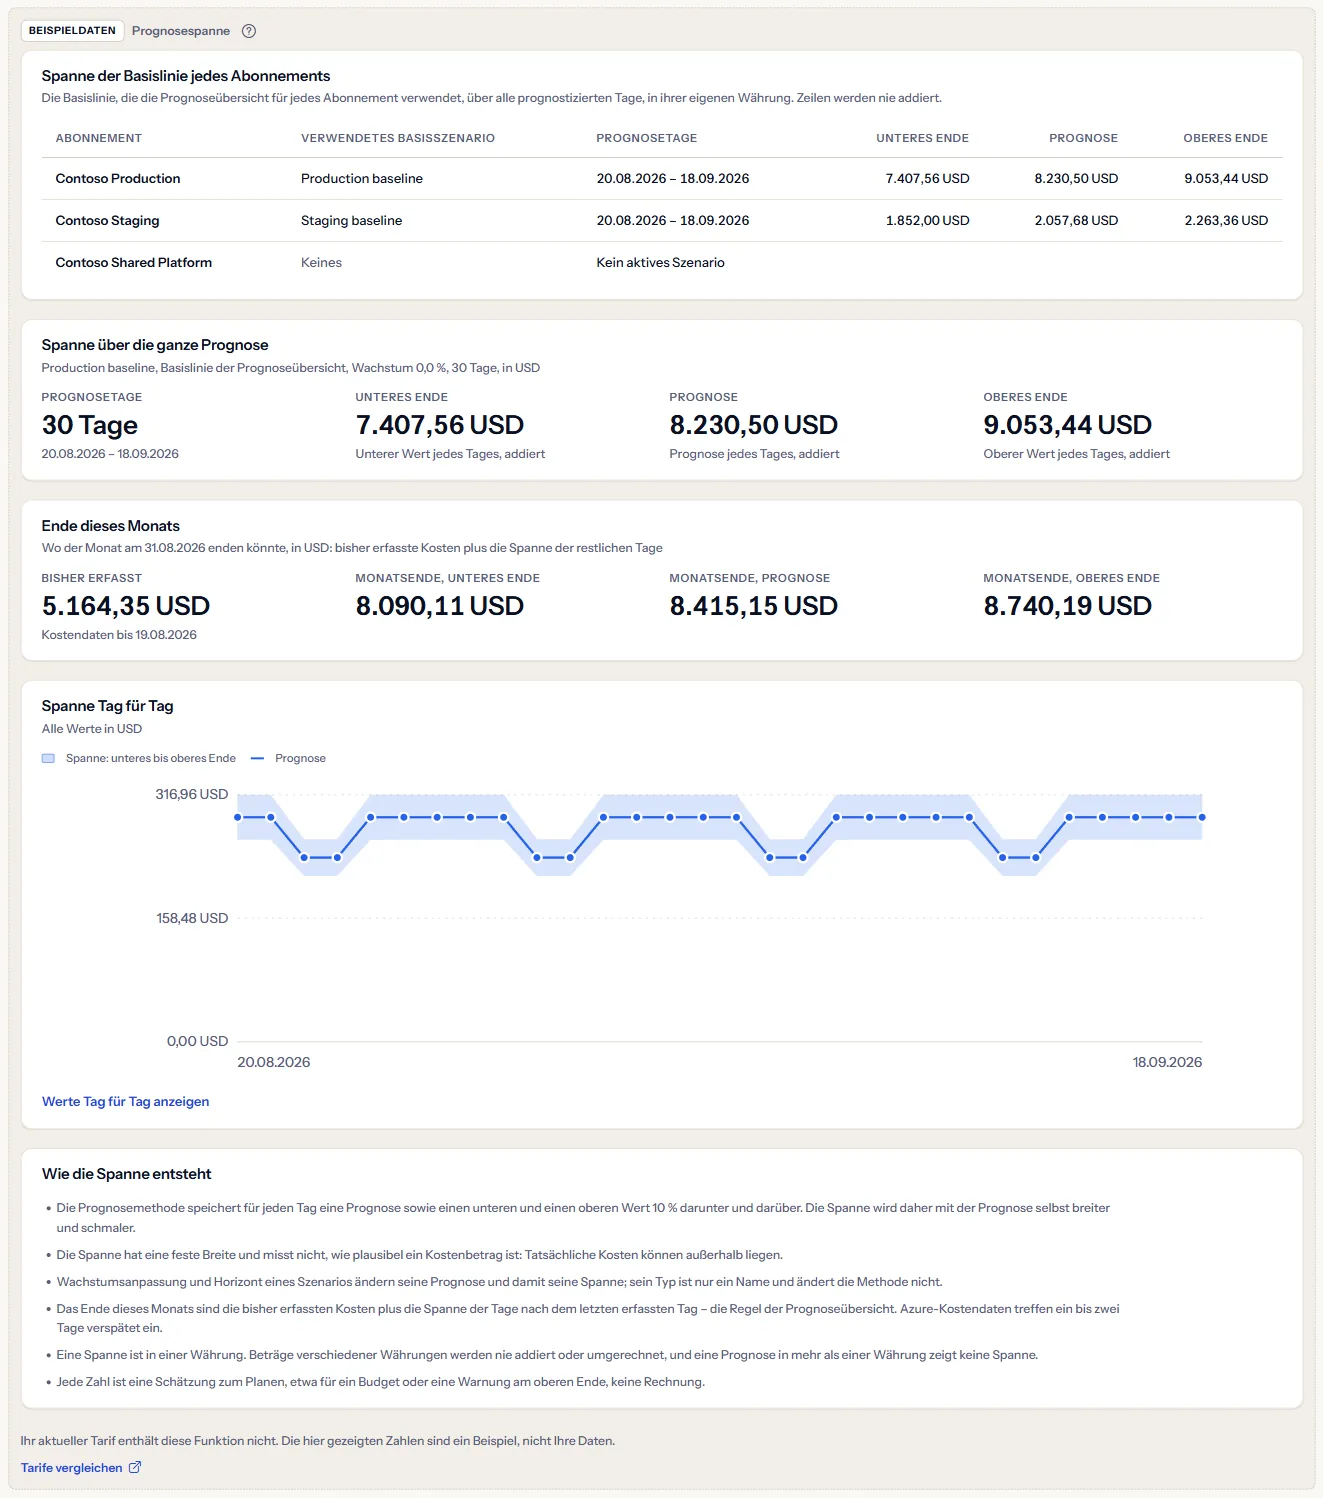Follow the Tarife vergleichen link

click(81, 1467)
